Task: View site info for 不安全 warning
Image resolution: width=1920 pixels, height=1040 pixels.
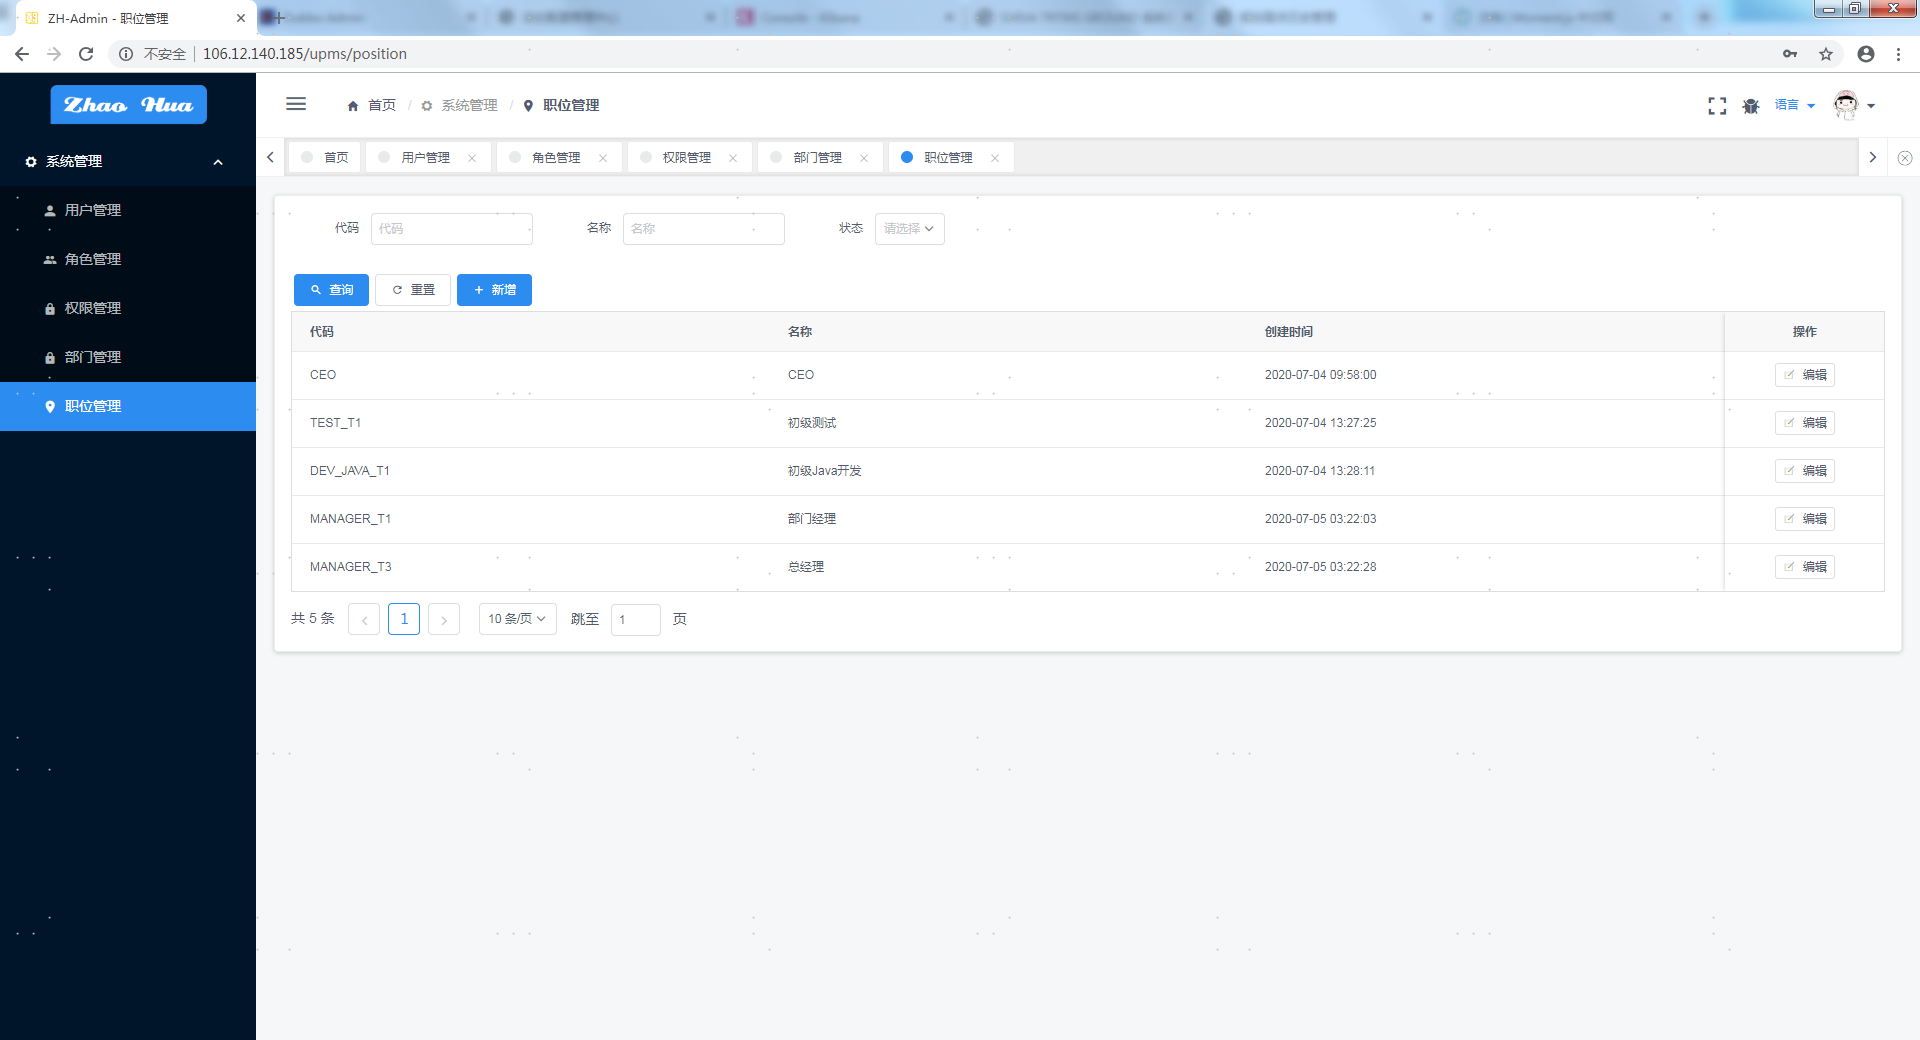Action: [153, 54]
